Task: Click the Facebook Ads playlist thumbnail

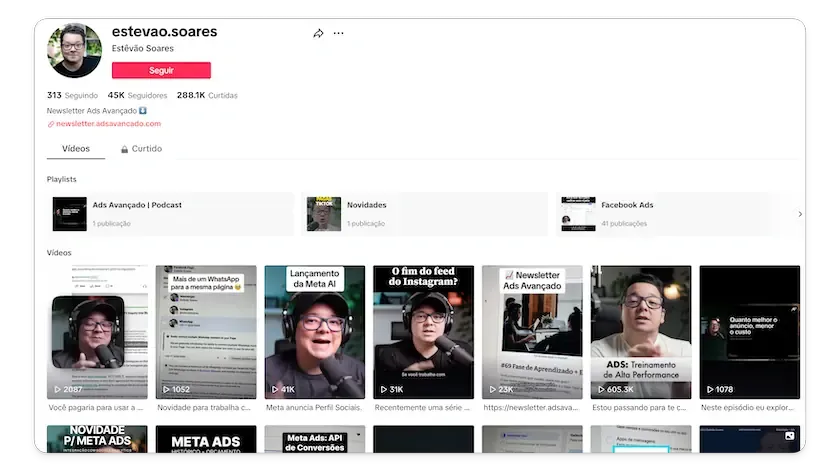Action: click(578, 214)
